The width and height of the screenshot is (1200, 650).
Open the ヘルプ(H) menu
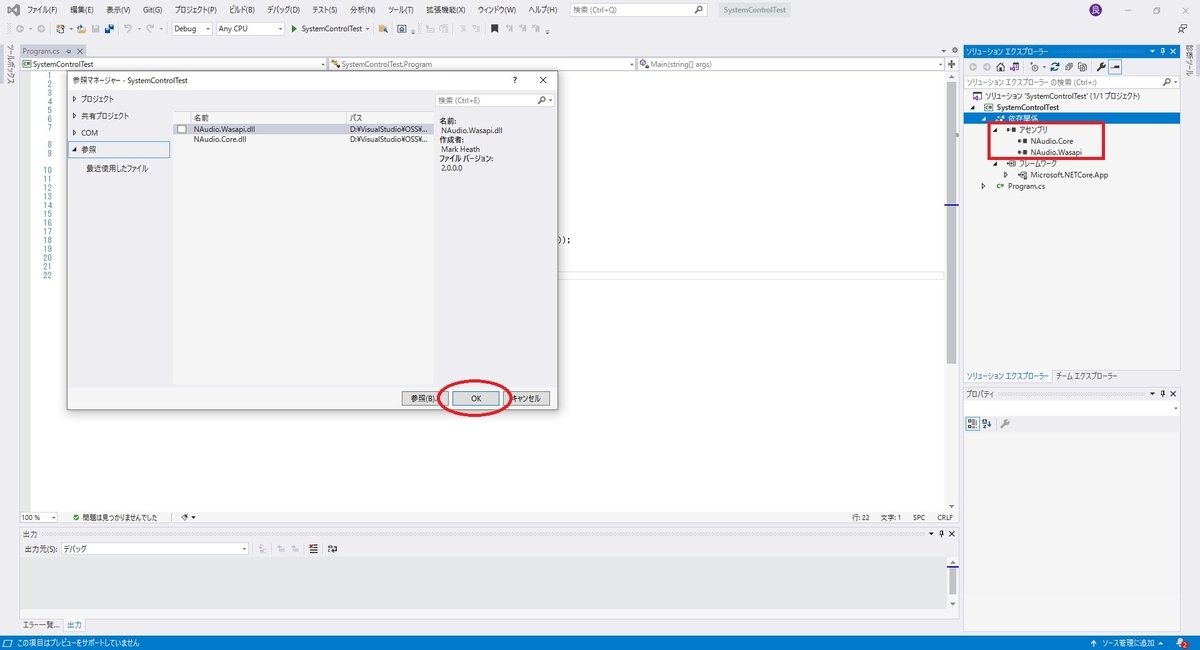(543, 9)
